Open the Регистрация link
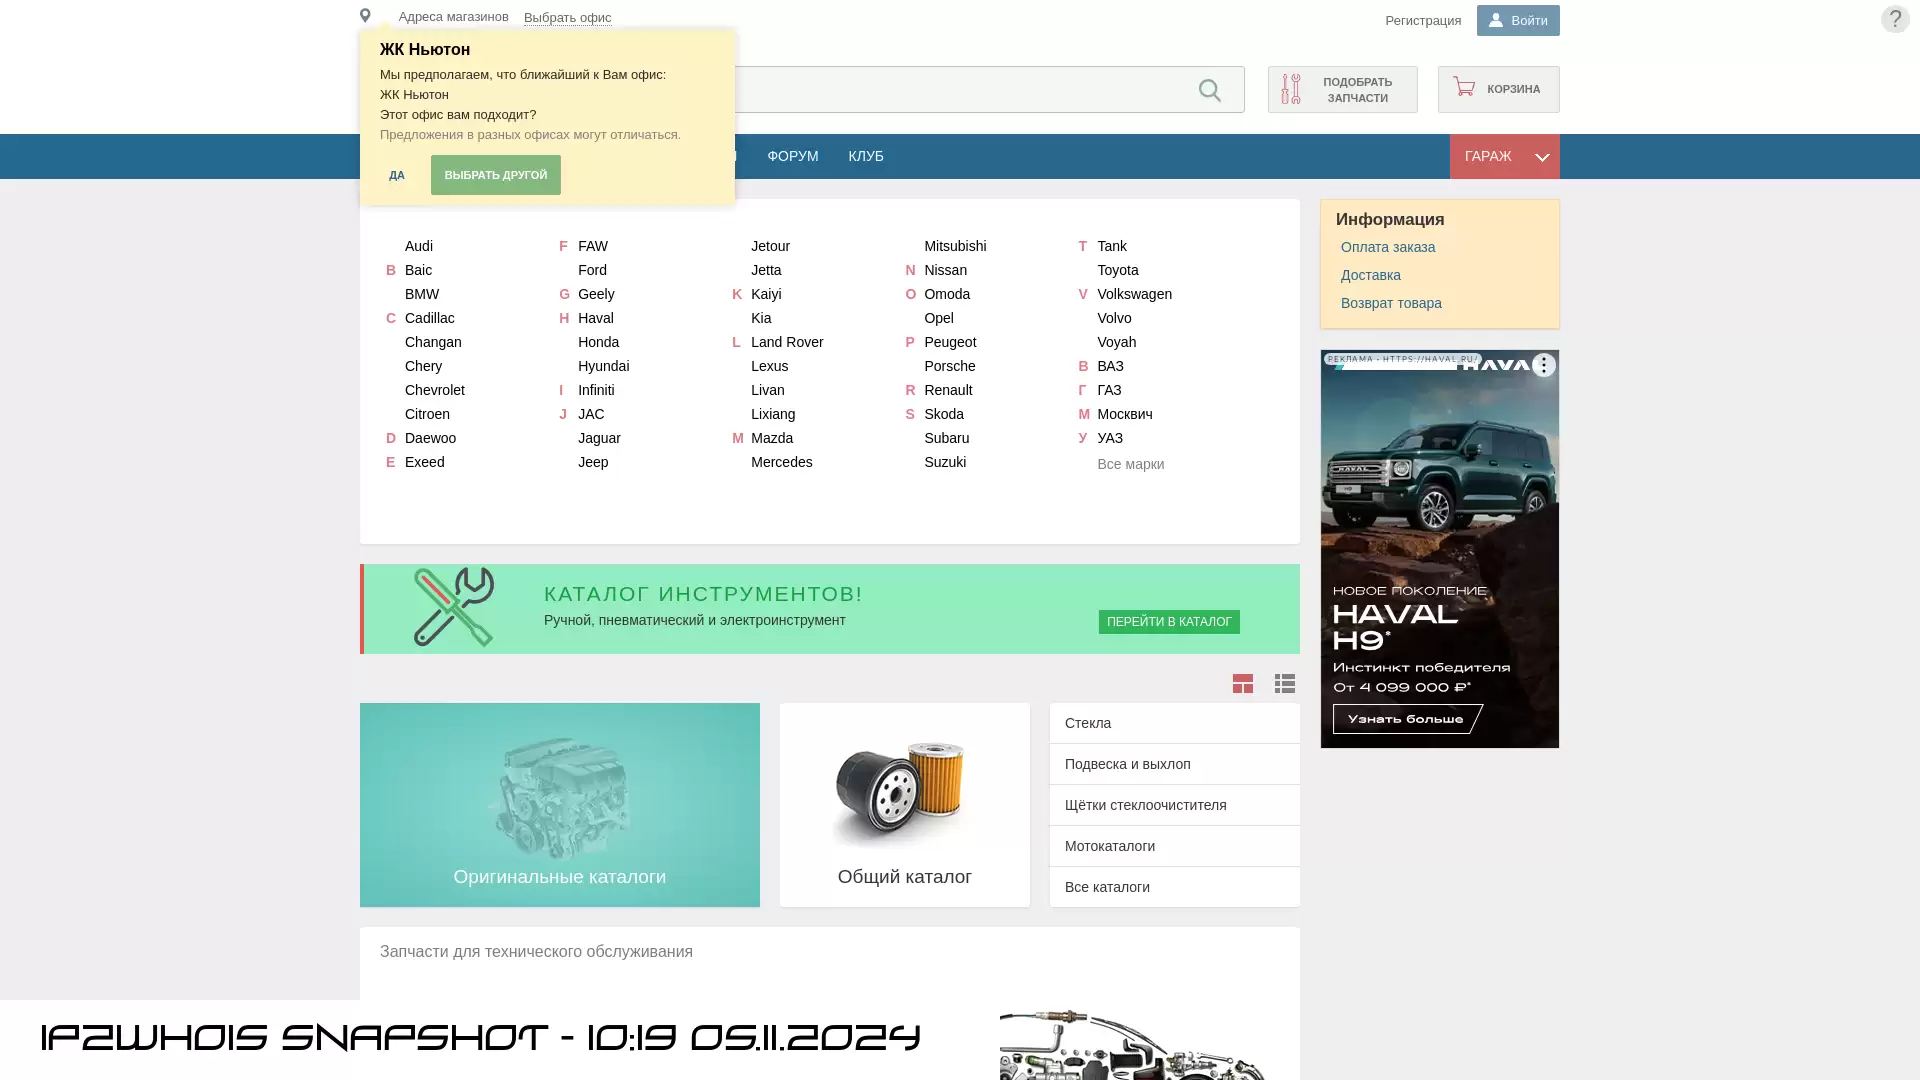 (x=1423, y=20)
